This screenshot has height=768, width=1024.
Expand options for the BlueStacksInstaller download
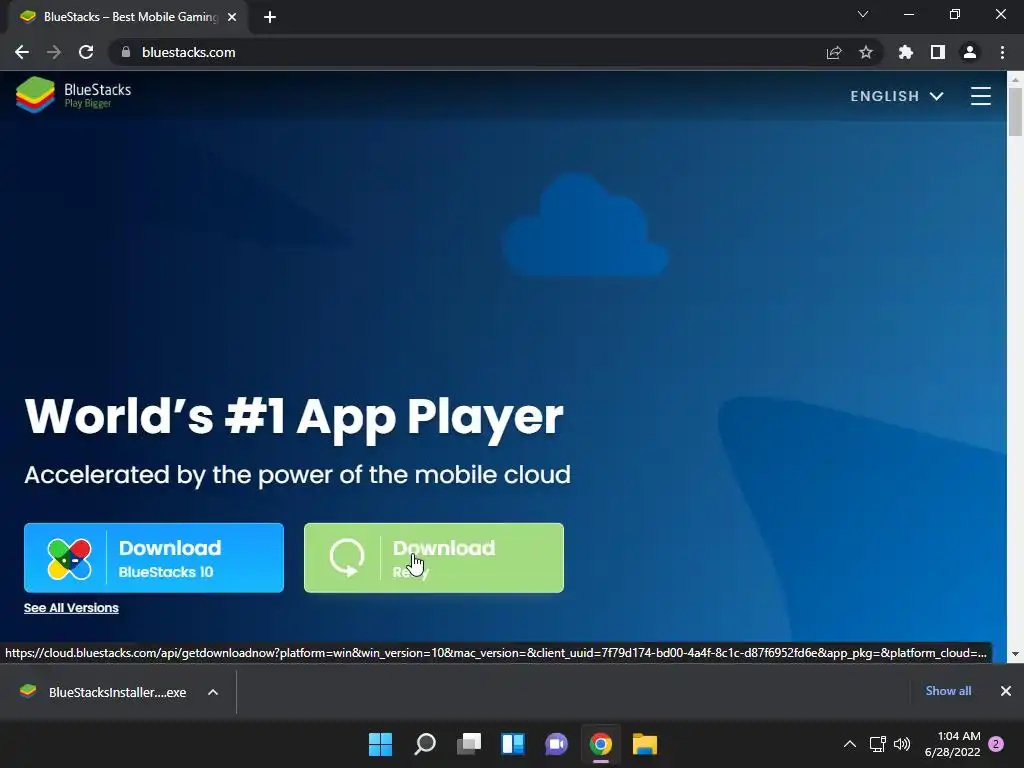pyautogui.click(x=213, y=692)
